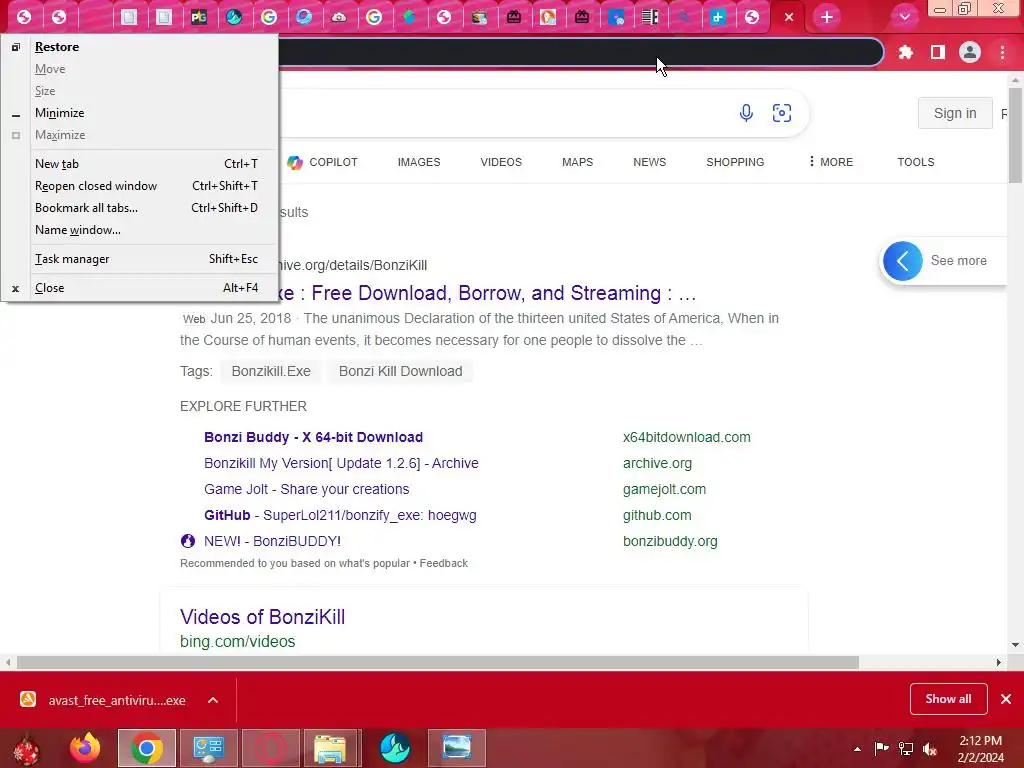Open Videos of BonziKill heading
Screen dimensions: 1024x768
[263, 616]
